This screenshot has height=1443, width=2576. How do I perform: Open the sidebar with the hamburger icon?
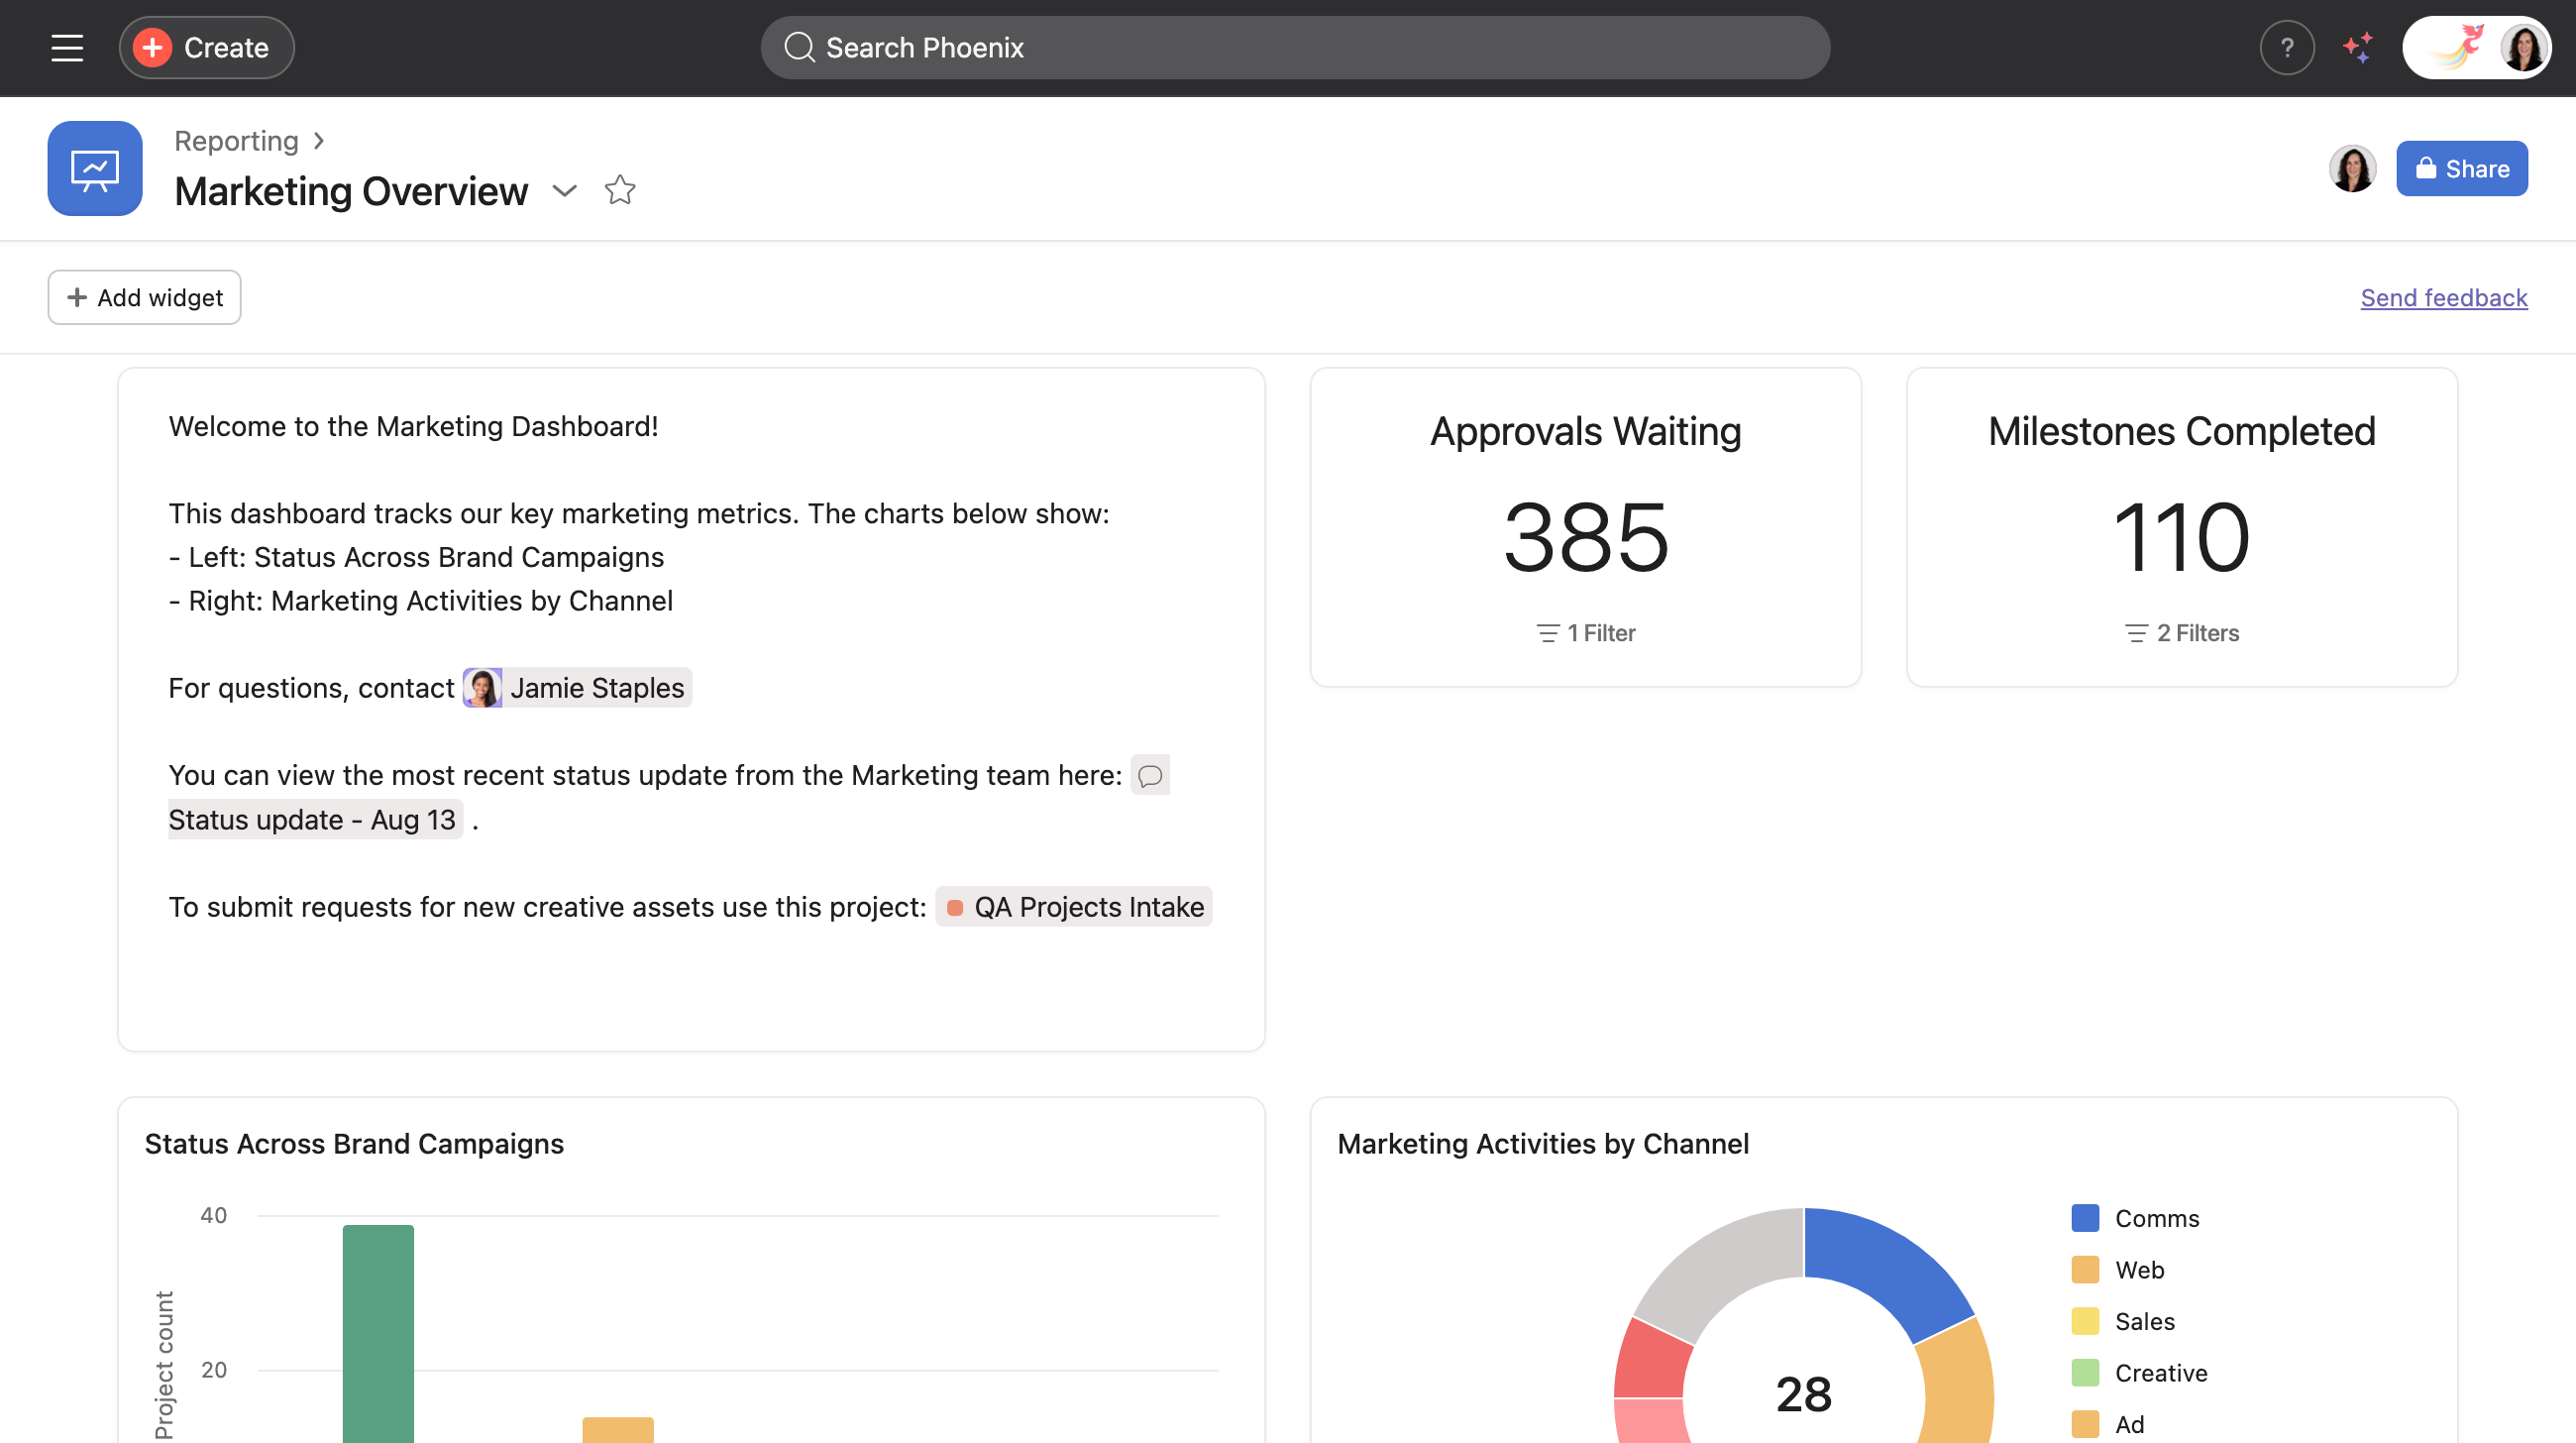(66, 47)
